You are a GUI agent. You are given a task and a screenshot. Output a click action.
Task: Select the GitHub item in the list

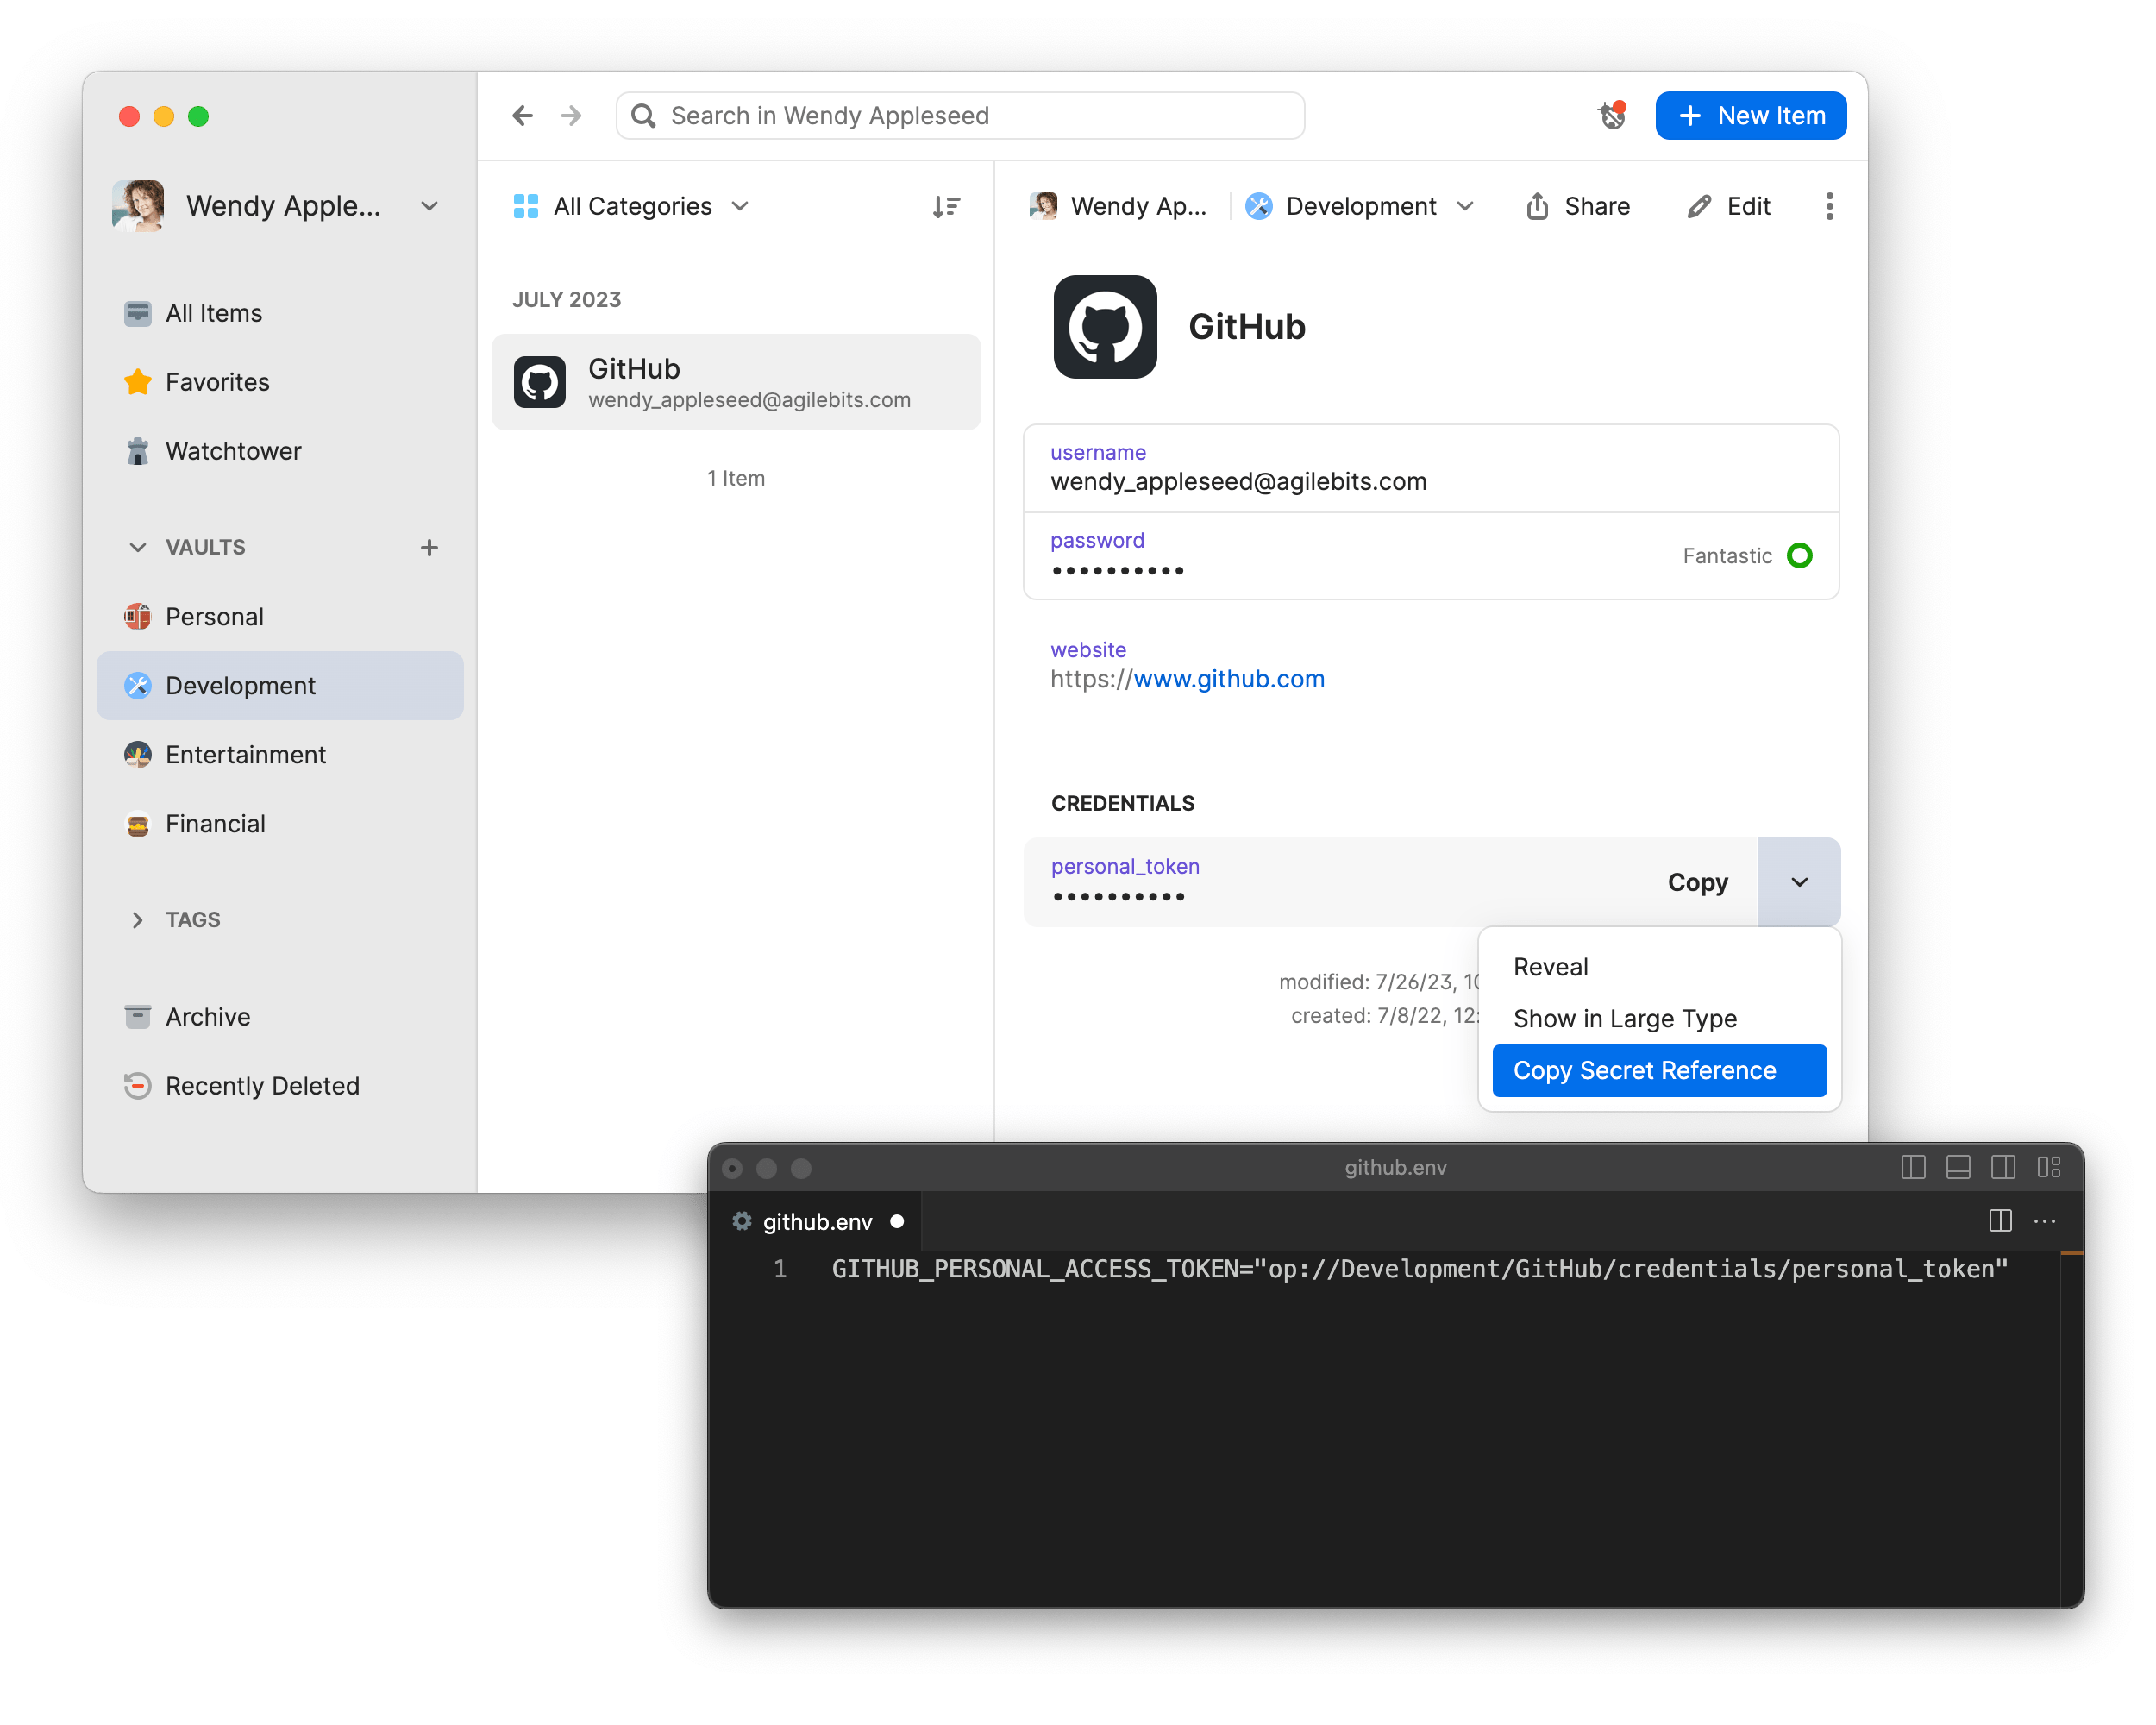[736, 382]
